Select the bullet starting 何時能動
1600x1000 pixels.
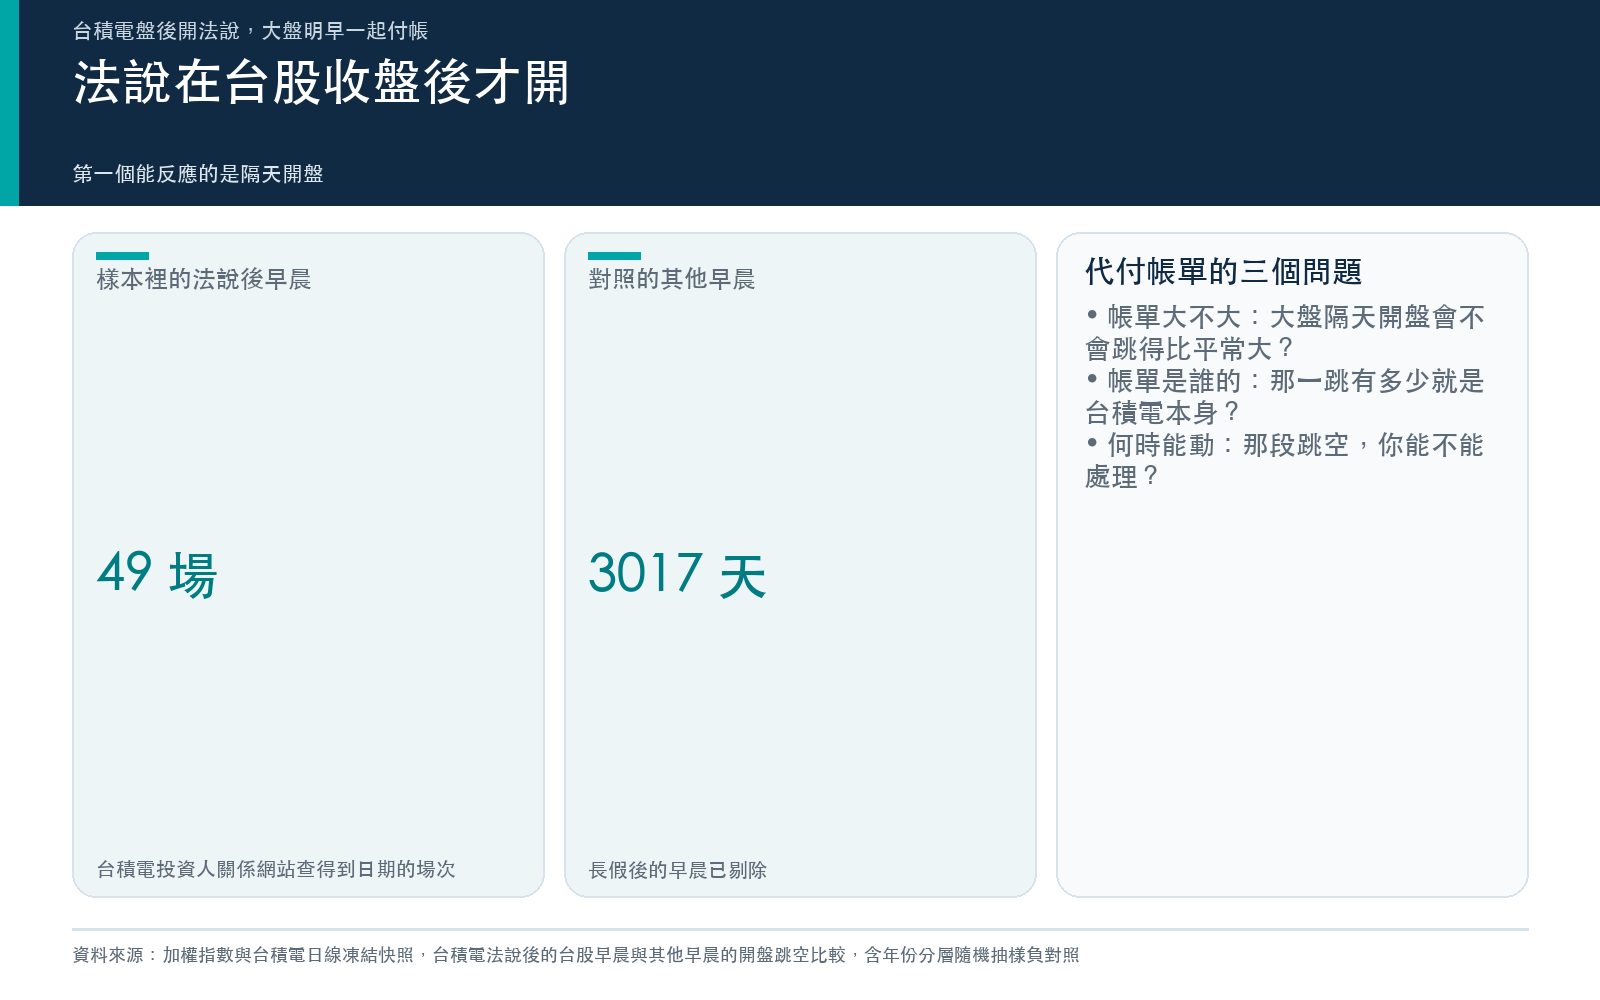(x=1285, y=461)
